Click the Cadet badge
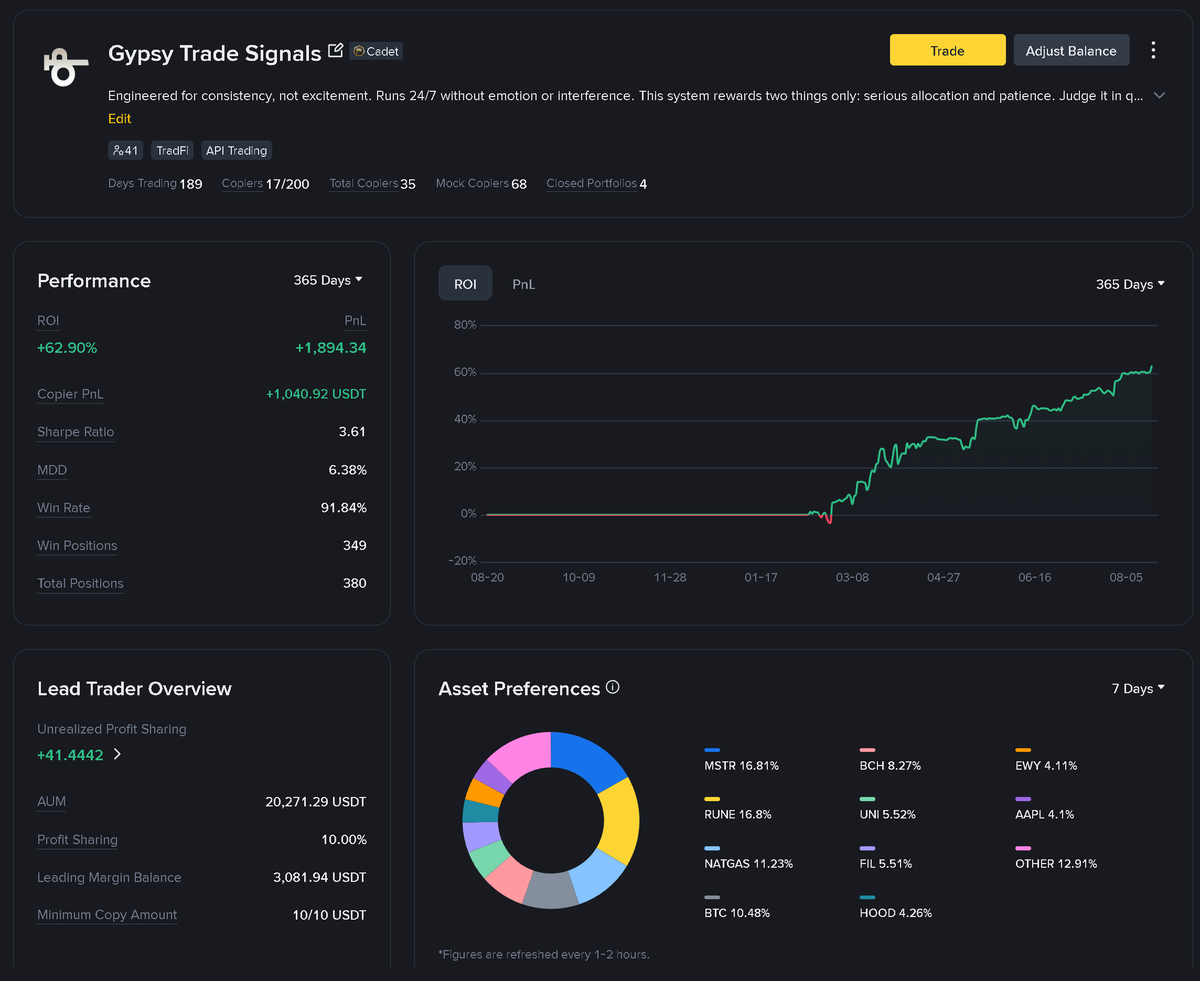Viewport: 1200px width, 981px height. 376,51
